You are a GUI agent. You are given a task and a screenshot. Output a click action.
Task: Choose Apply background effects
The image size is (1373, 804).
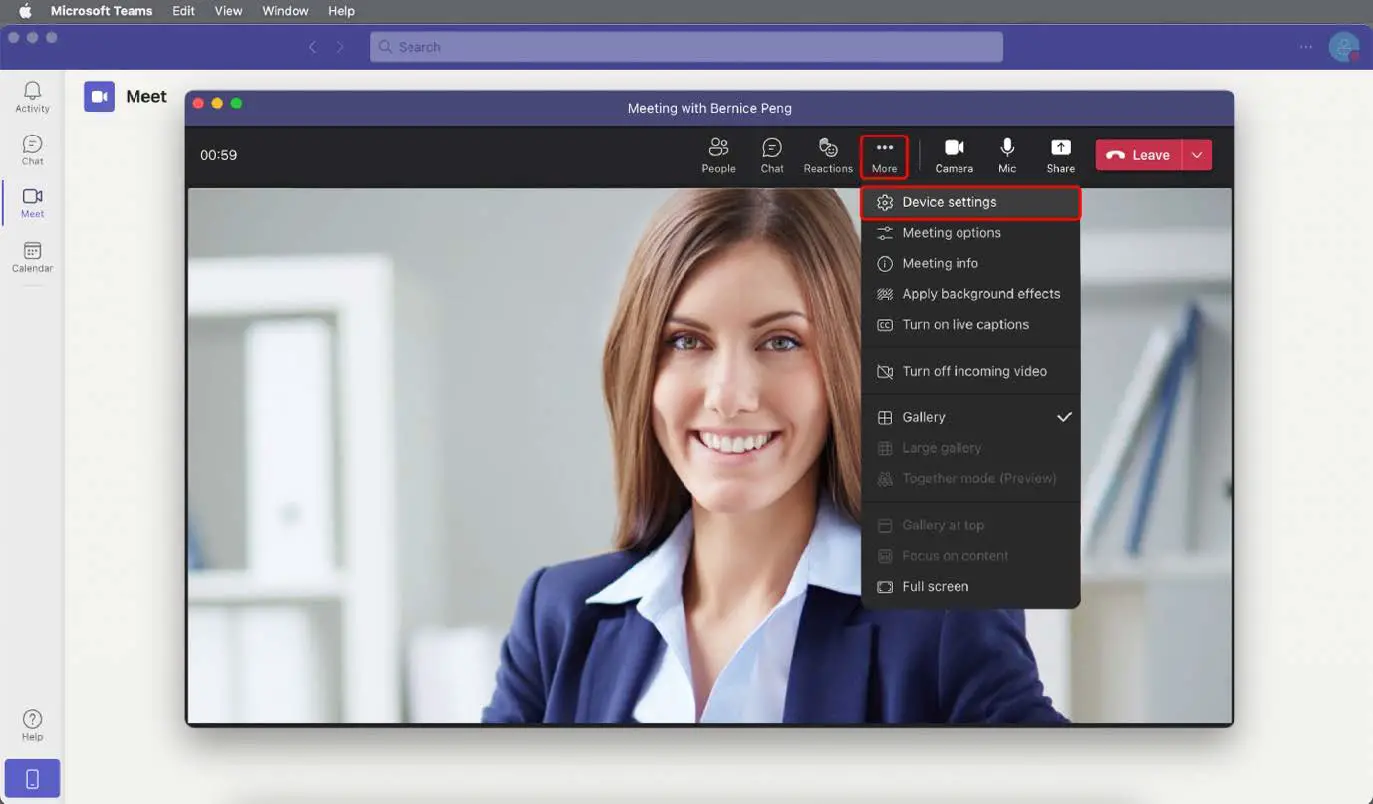[x=970, y=294]
